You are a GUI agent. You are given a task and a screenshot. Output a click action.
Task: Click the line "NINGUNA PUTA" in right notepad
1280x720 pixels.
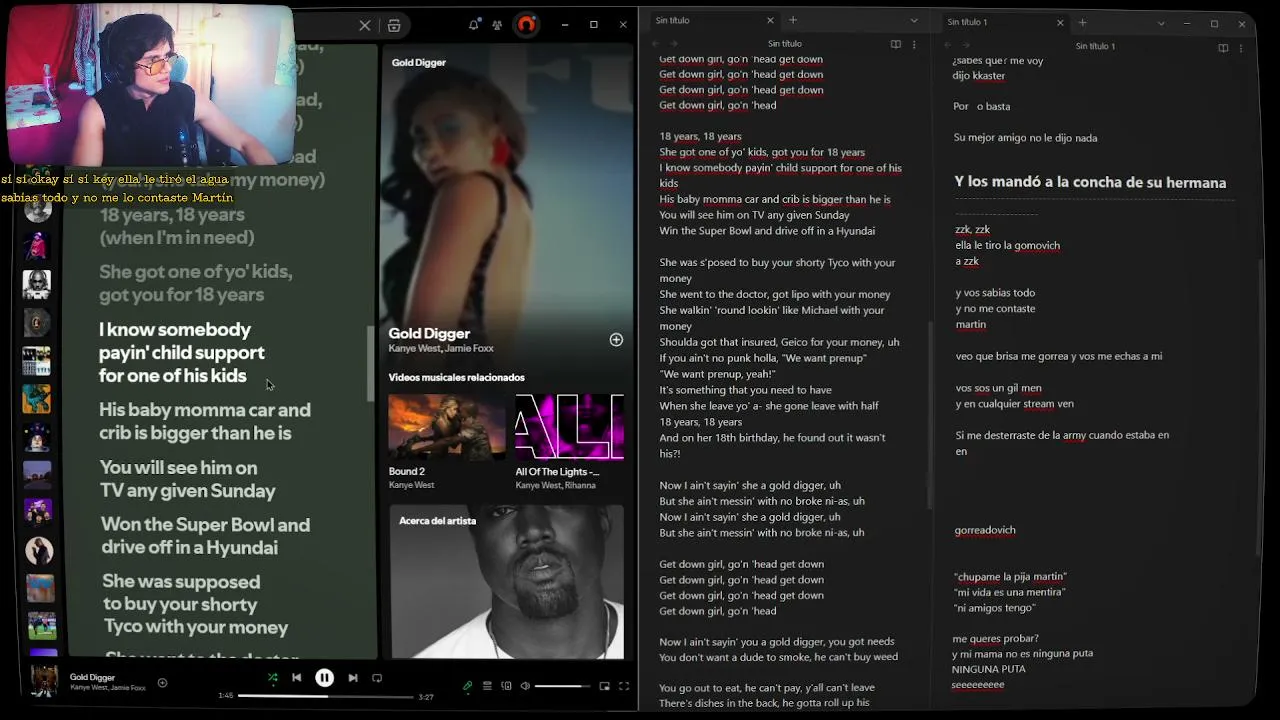989,669
